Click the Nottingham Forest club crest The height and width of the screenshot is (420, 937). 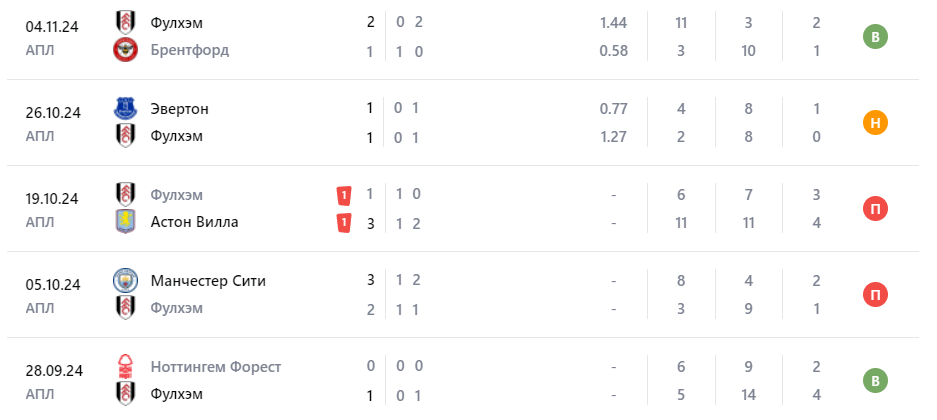click(x=125, y=366)
